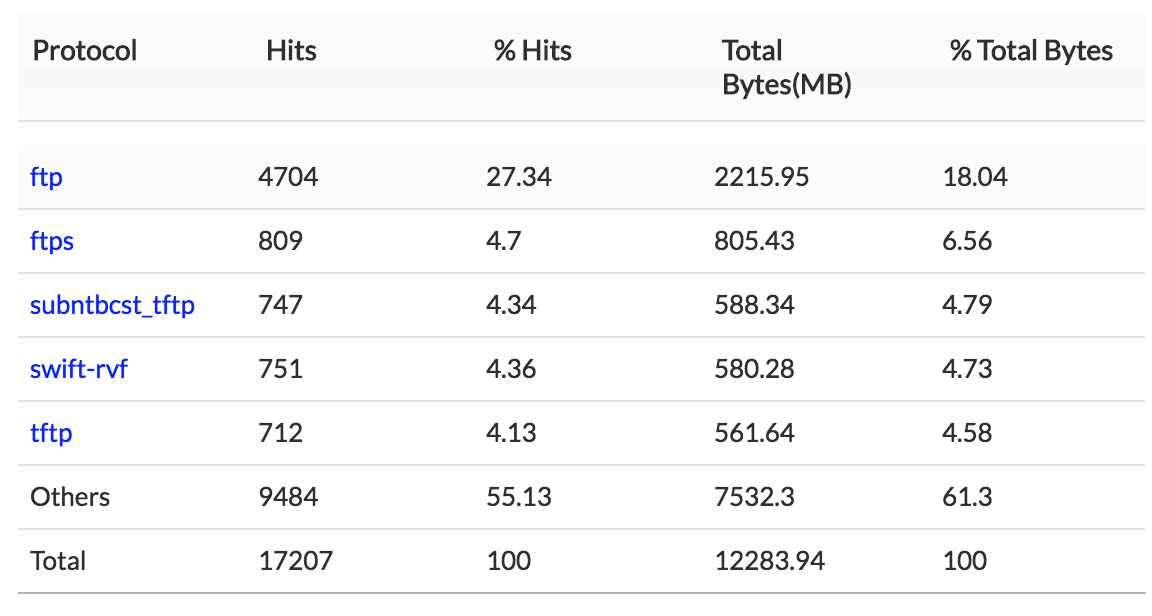This screenshot has height=616, width=1152.
Task: Open the swift-rvf protocol link
Action: coord(79,370)
